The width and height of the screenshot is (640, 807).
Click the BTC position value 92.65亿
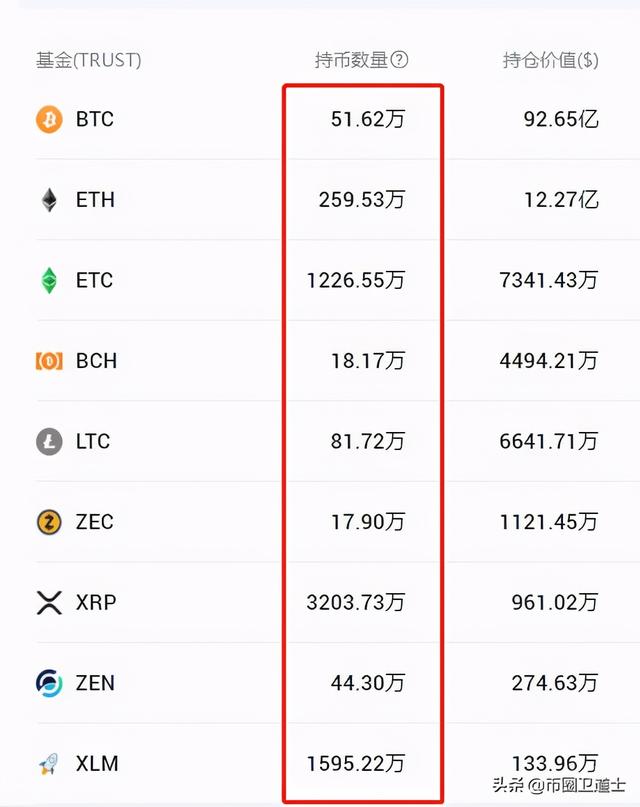coord(561,120)
